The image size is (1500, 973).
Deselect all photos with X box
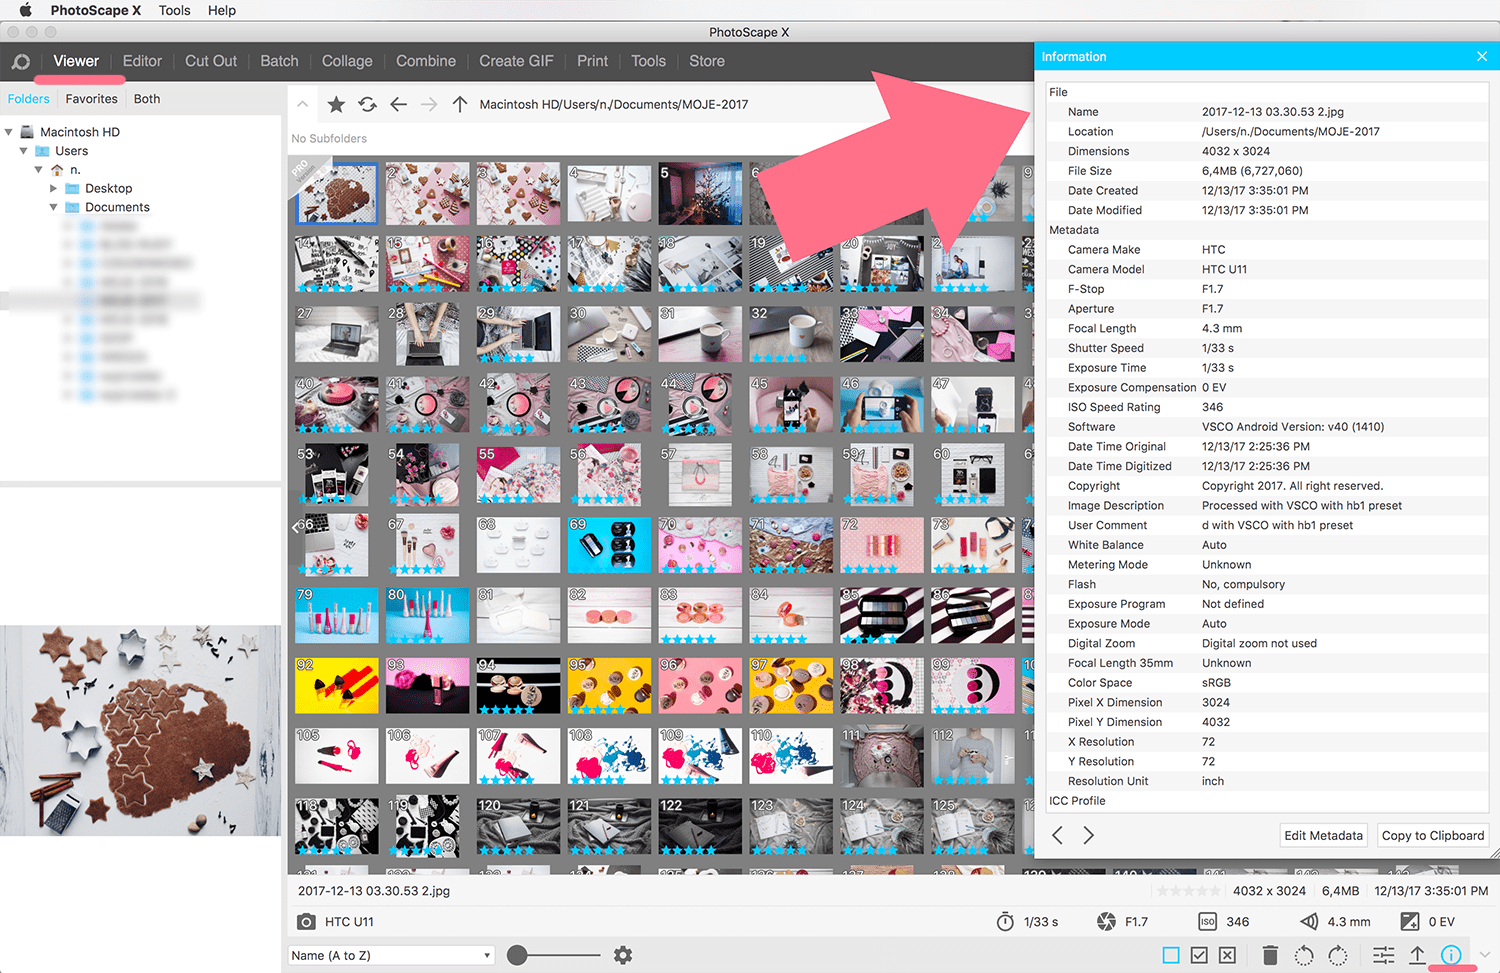[1228, 955]
